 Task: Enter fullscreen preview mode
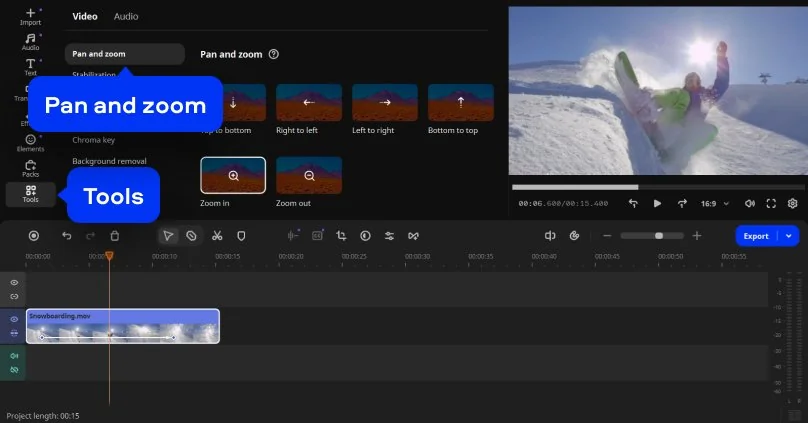click(x=771, y=203)
